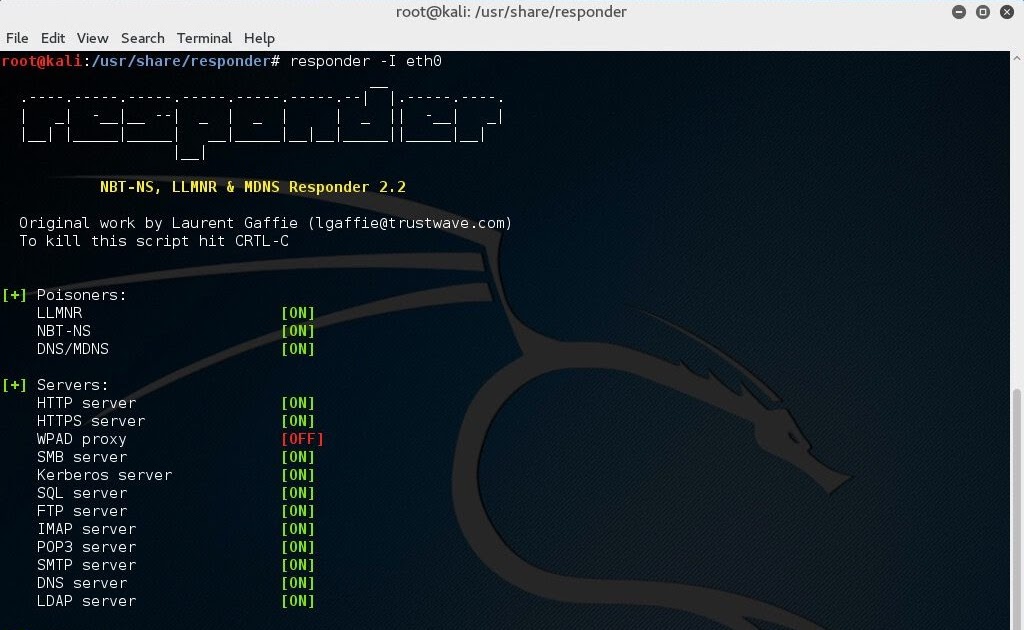Click the [ON] status for FTP server
The image size is (1024, 630).
[298, 511]
